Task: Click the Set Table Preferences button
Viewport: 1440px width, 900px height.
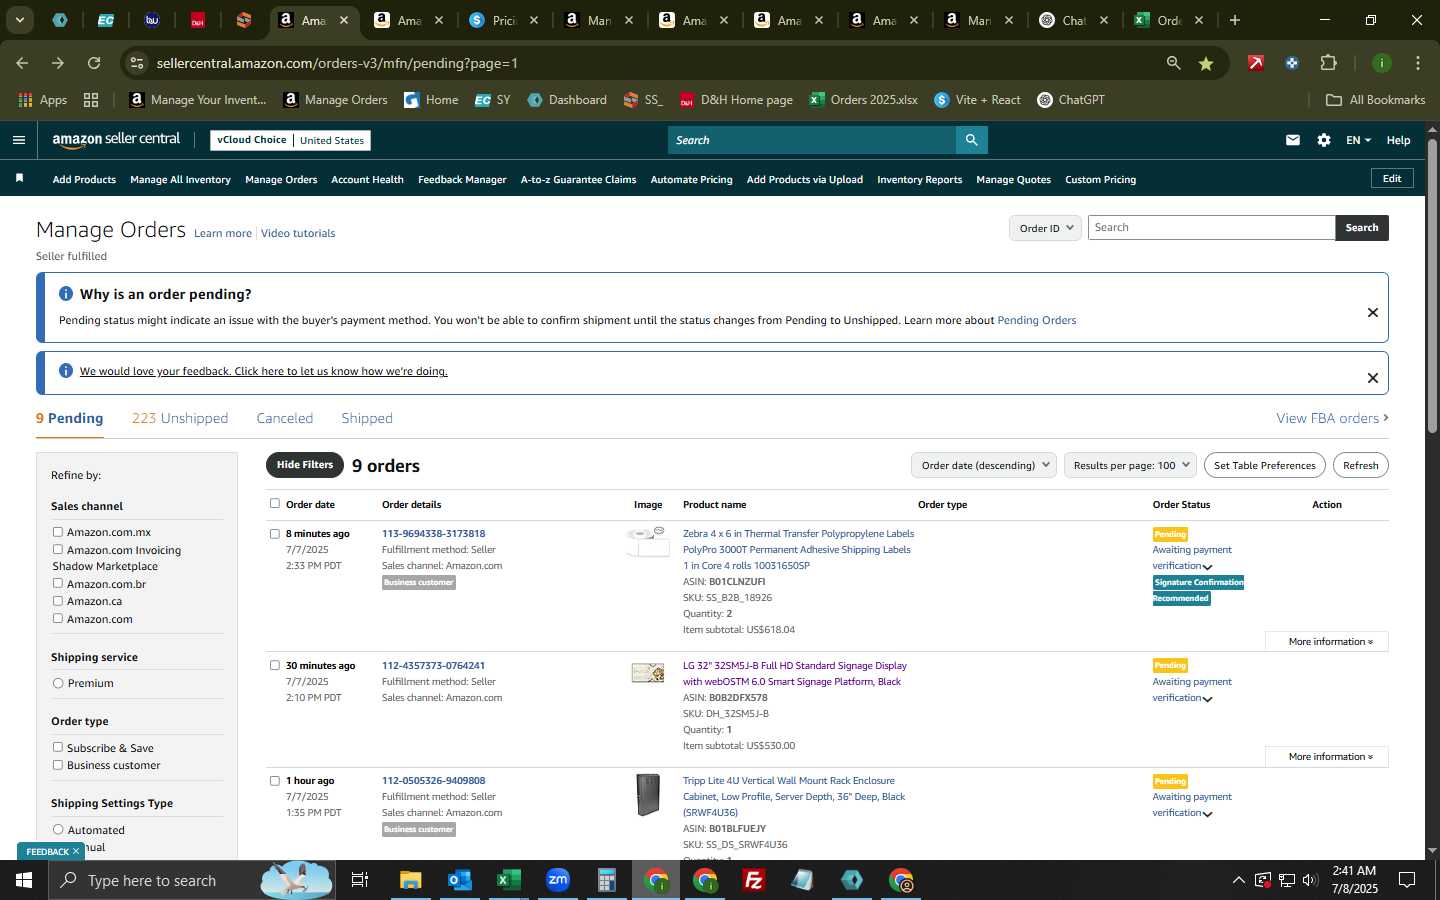Action: point(1264,465)
